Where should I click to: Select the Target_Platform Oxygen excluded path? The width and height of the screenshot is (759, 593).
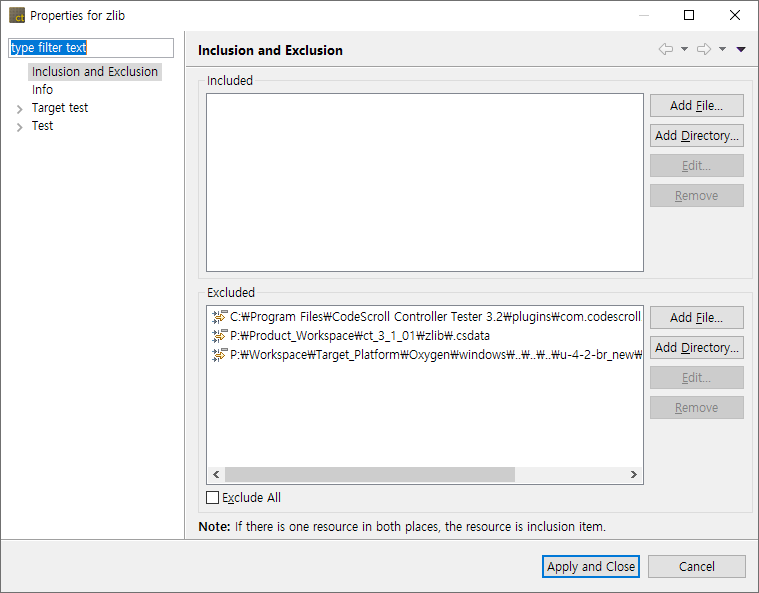tap(430, 355)
